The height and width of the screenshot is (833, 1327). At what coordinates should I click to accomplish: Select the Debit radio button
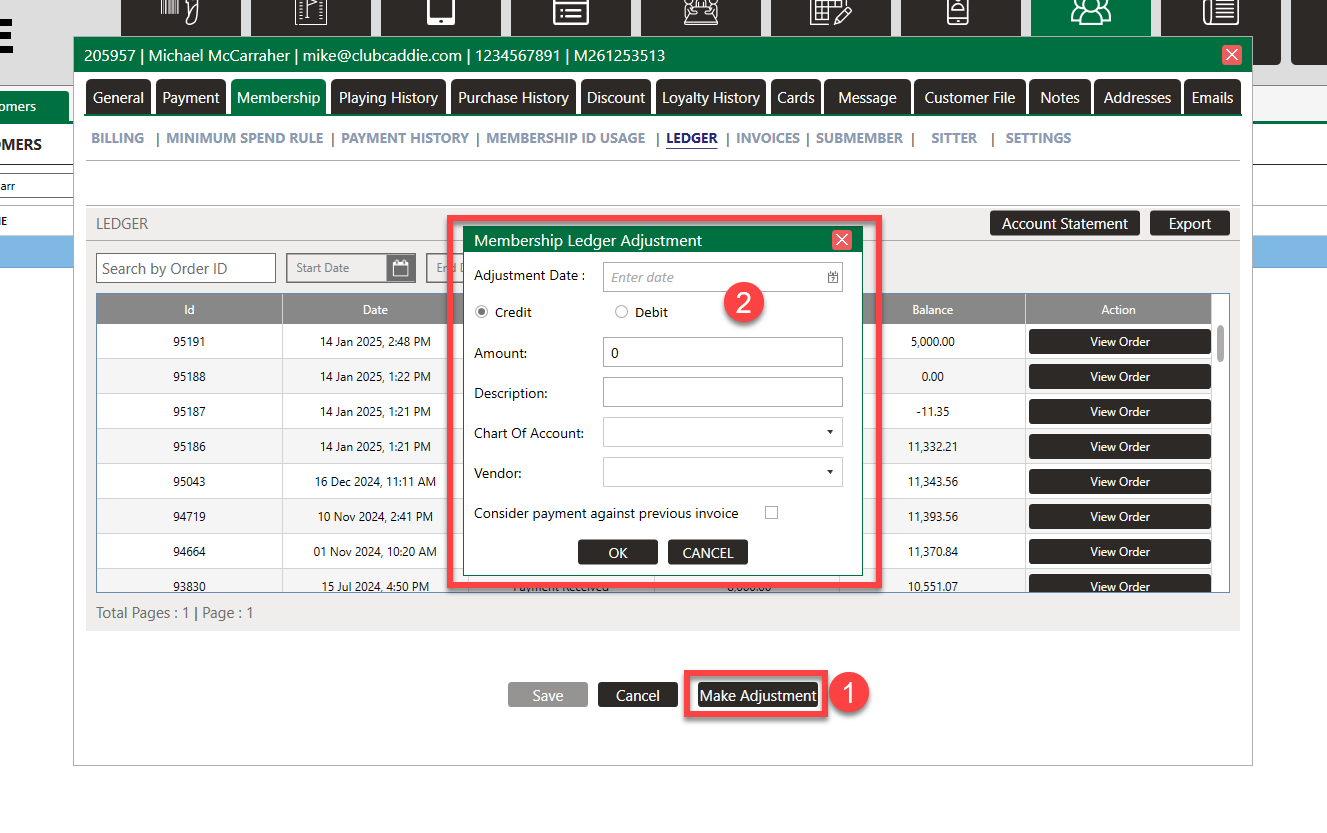pos(622,312)
